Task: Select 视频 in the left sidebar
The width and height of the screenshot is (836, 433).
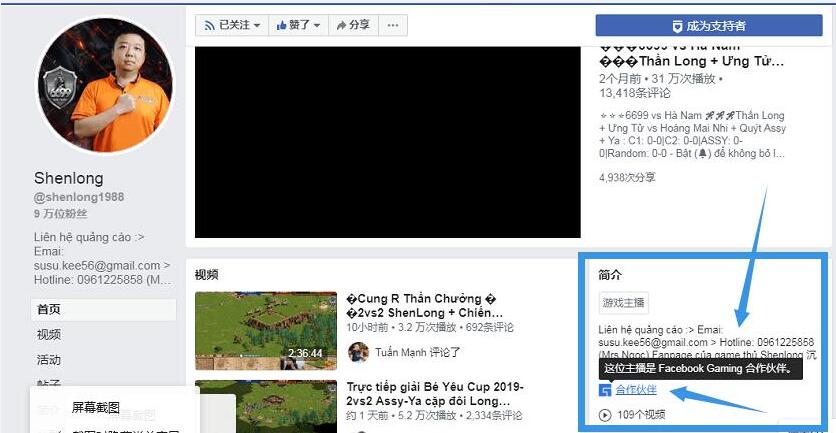Action: coord(49,334)
